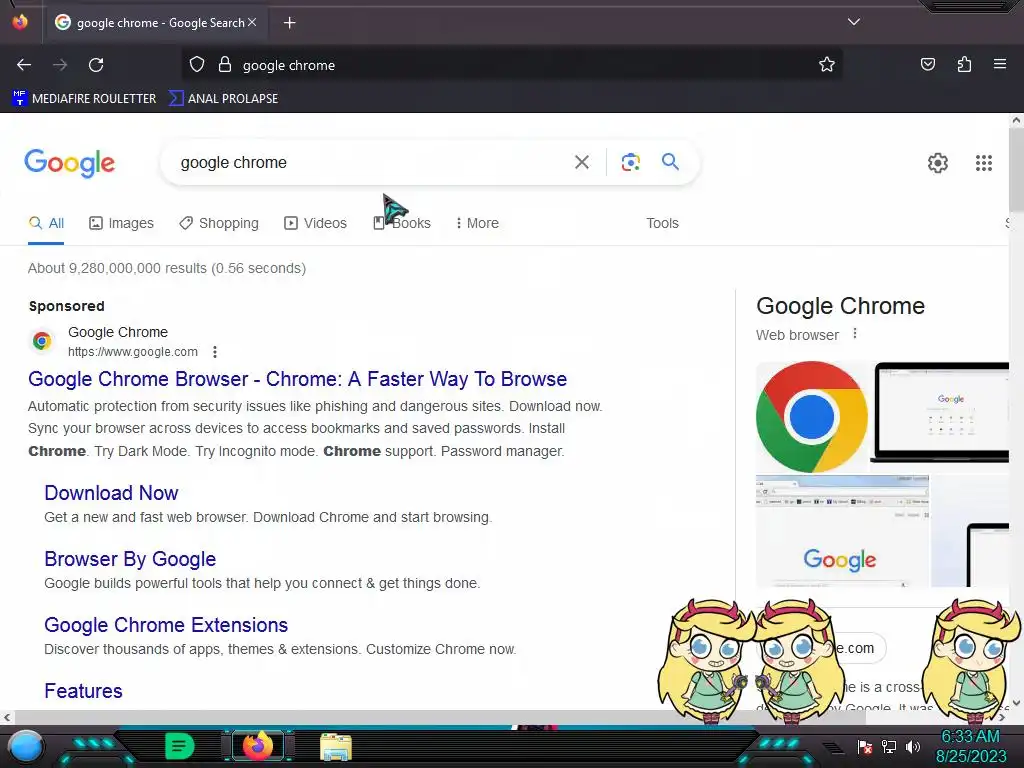
Task: Click the Start orb button
Action: (x=26, y=746)
